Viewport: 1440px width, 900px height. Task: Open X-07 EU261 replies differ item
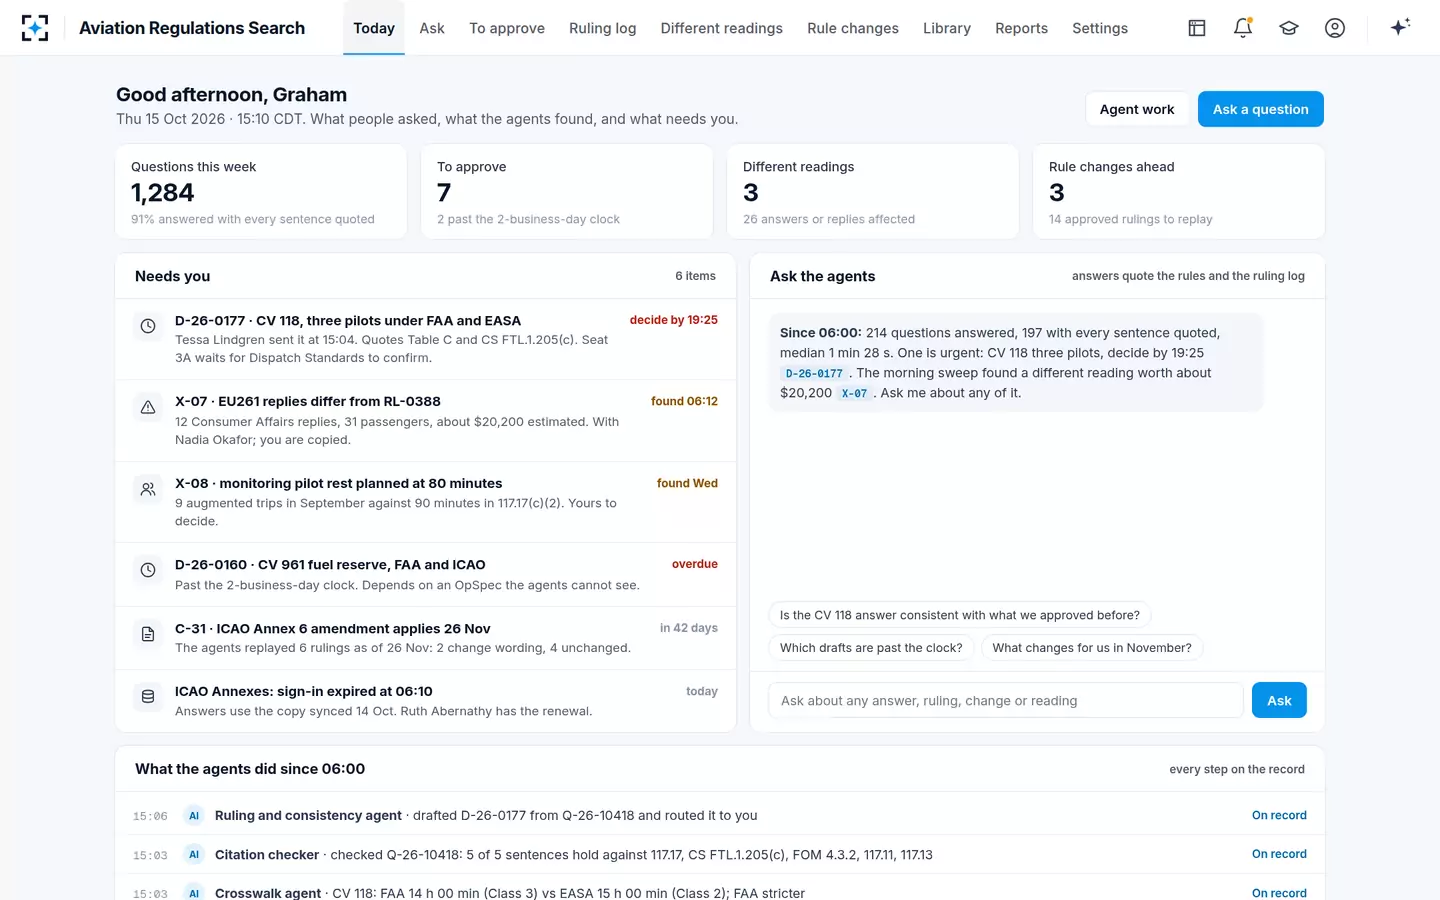[x=426, y=421]
